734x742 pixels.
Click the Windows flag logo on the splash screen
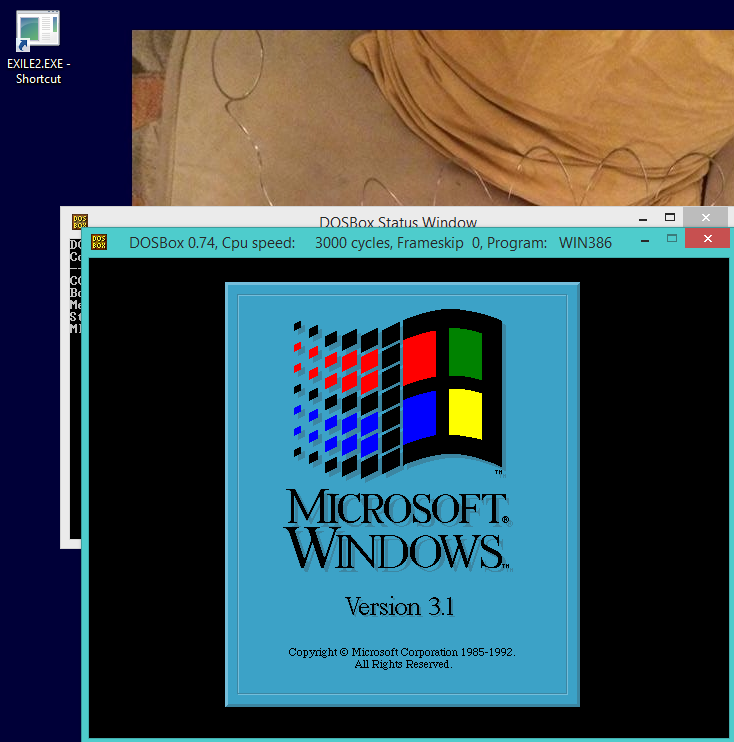pyautogui.click(x=398, y=392)
